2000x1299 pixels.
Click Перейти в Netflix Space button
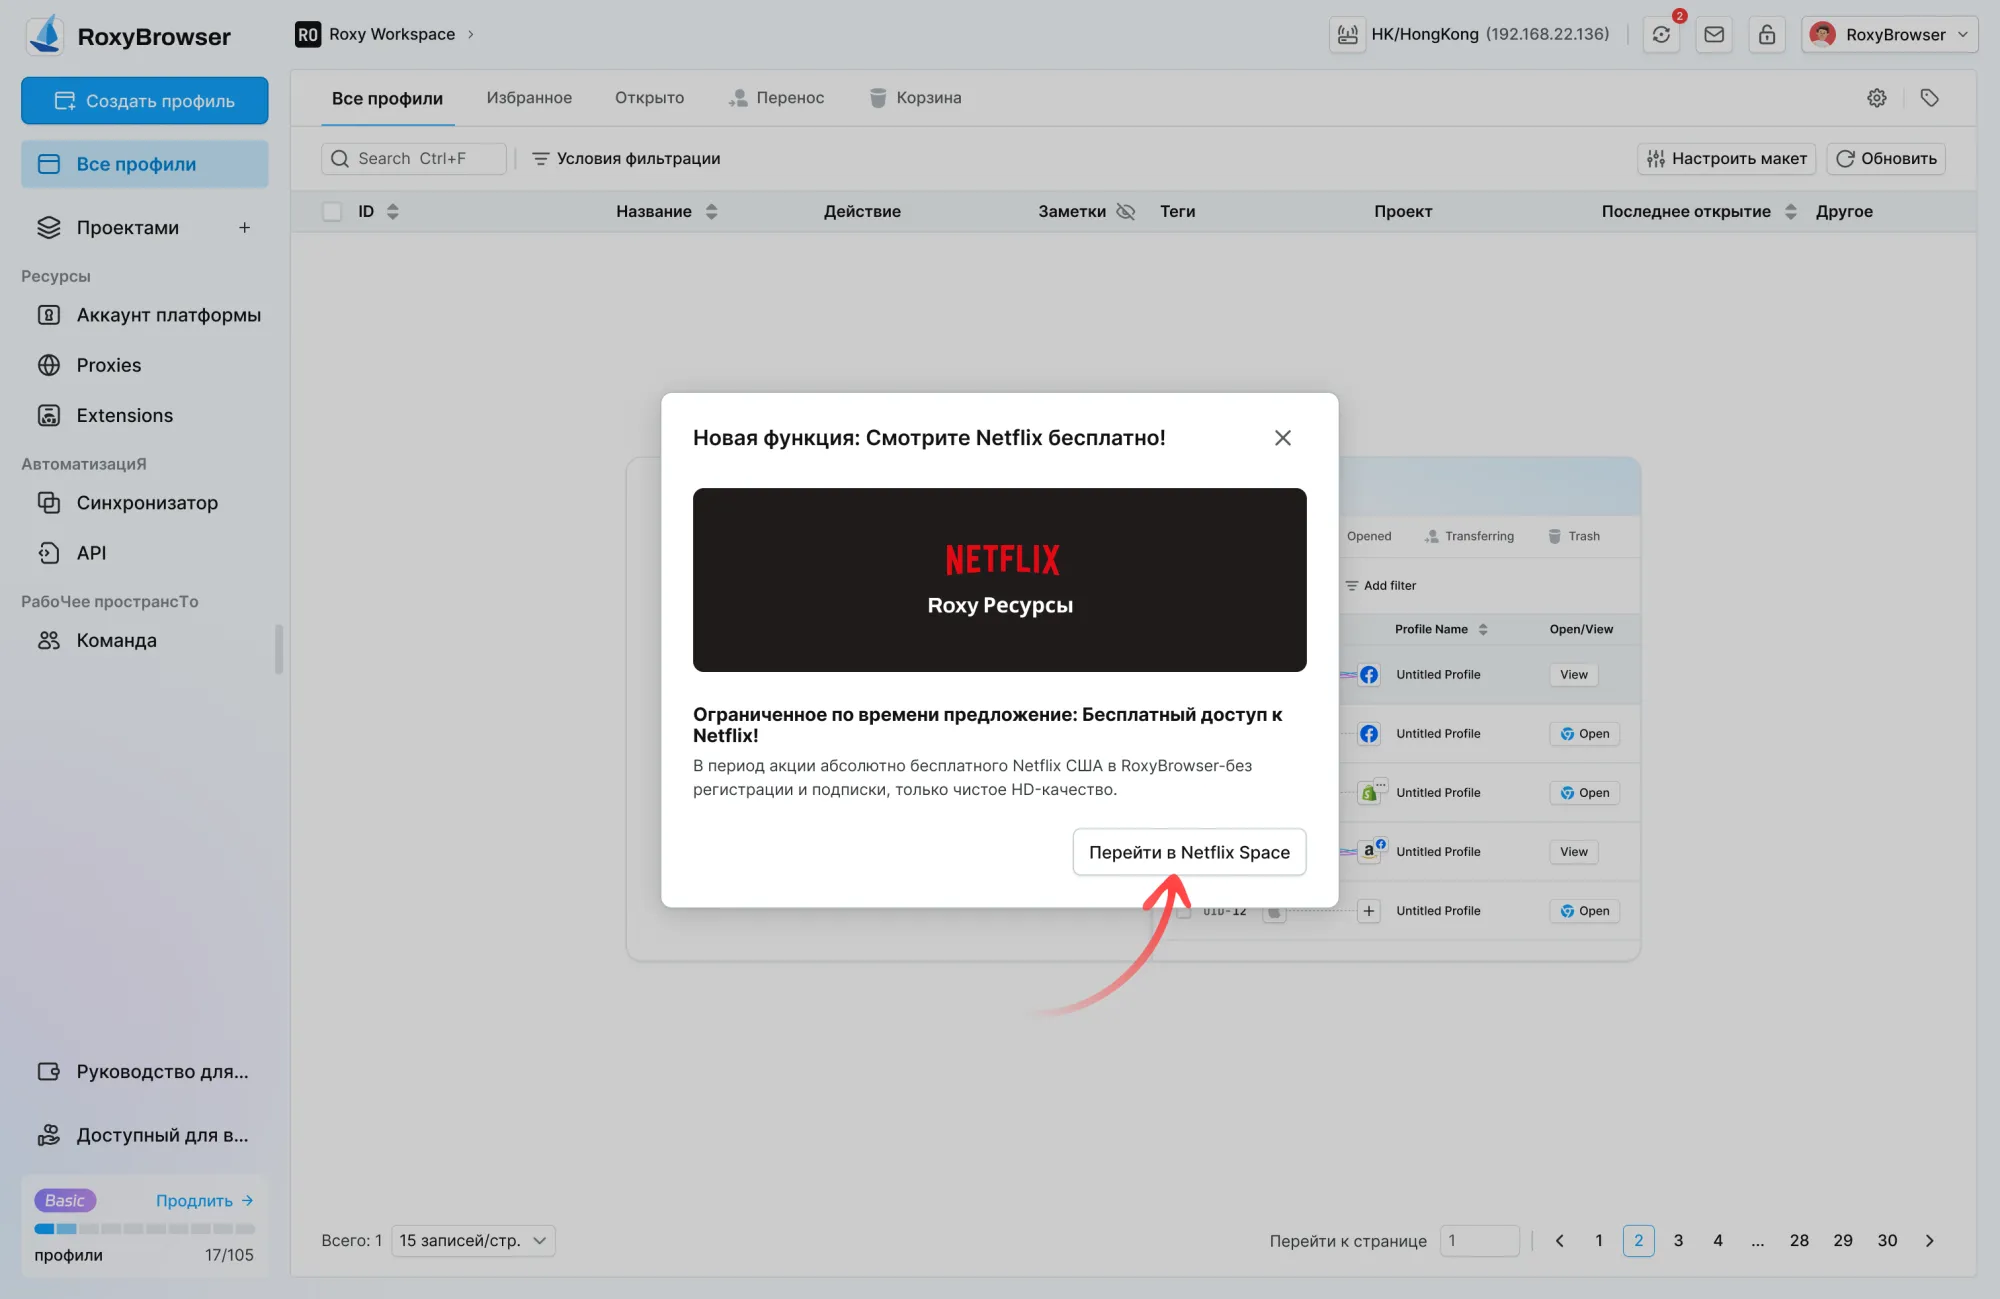1189,852
